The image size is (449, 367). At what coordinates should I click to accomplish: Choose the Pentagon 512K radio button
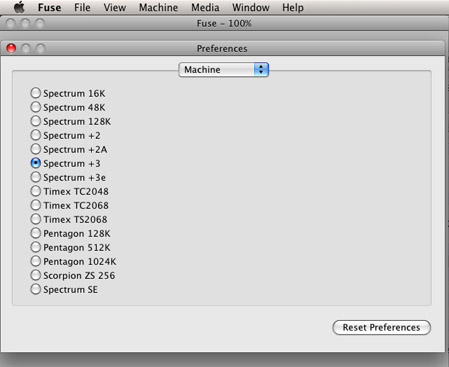click(x=35, y=247)
